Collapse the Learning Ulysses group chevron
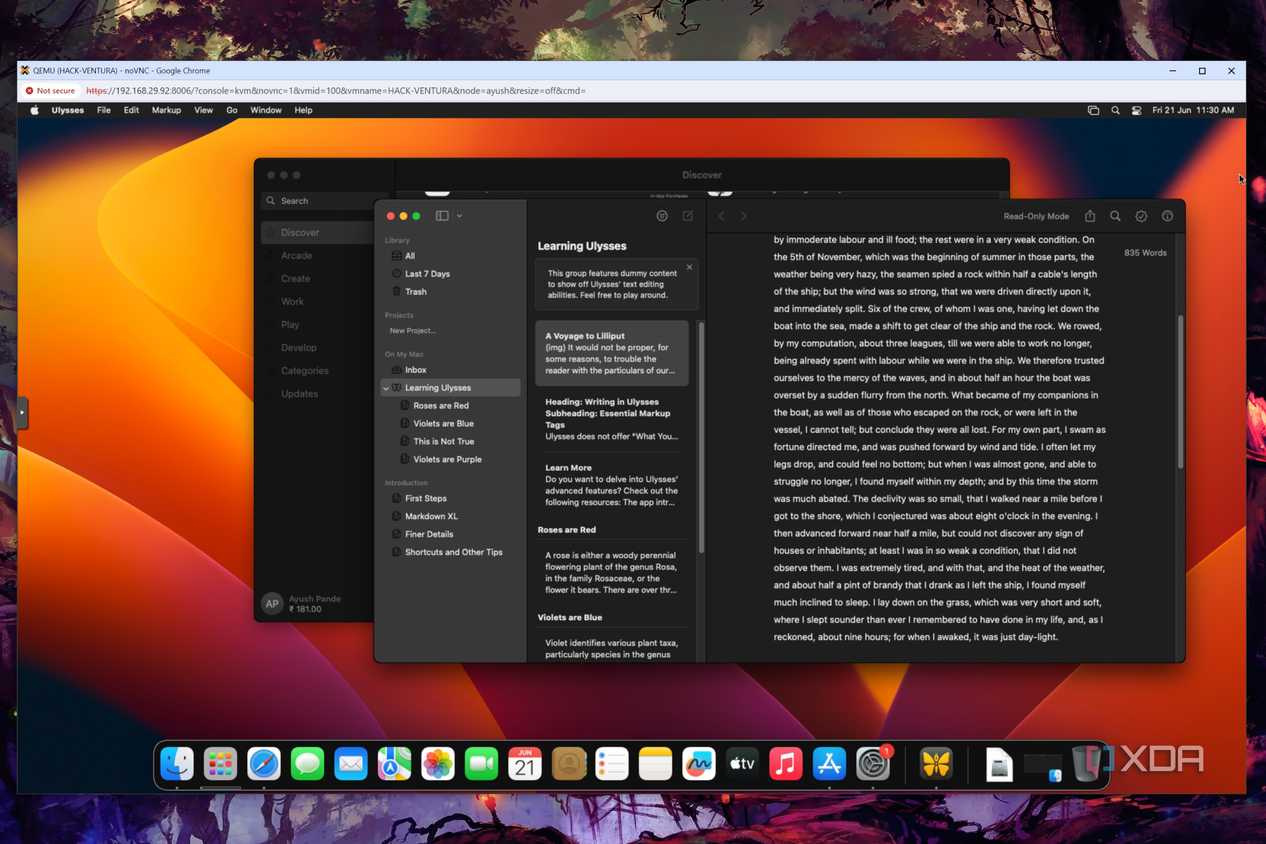The width and height of the screenshot is (1266, 844). (386, 388)
